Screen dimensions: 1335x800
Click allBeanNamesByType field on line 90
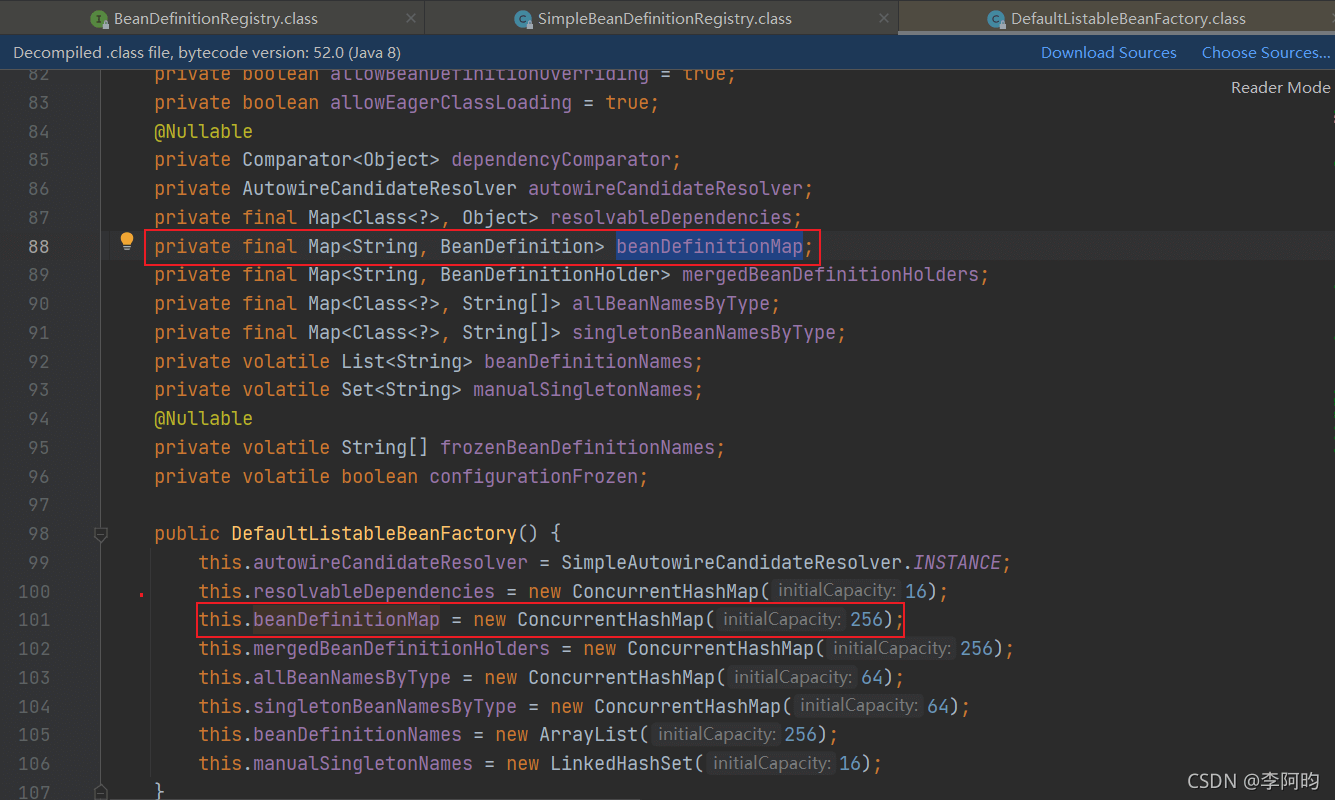[x=671, y=303]
